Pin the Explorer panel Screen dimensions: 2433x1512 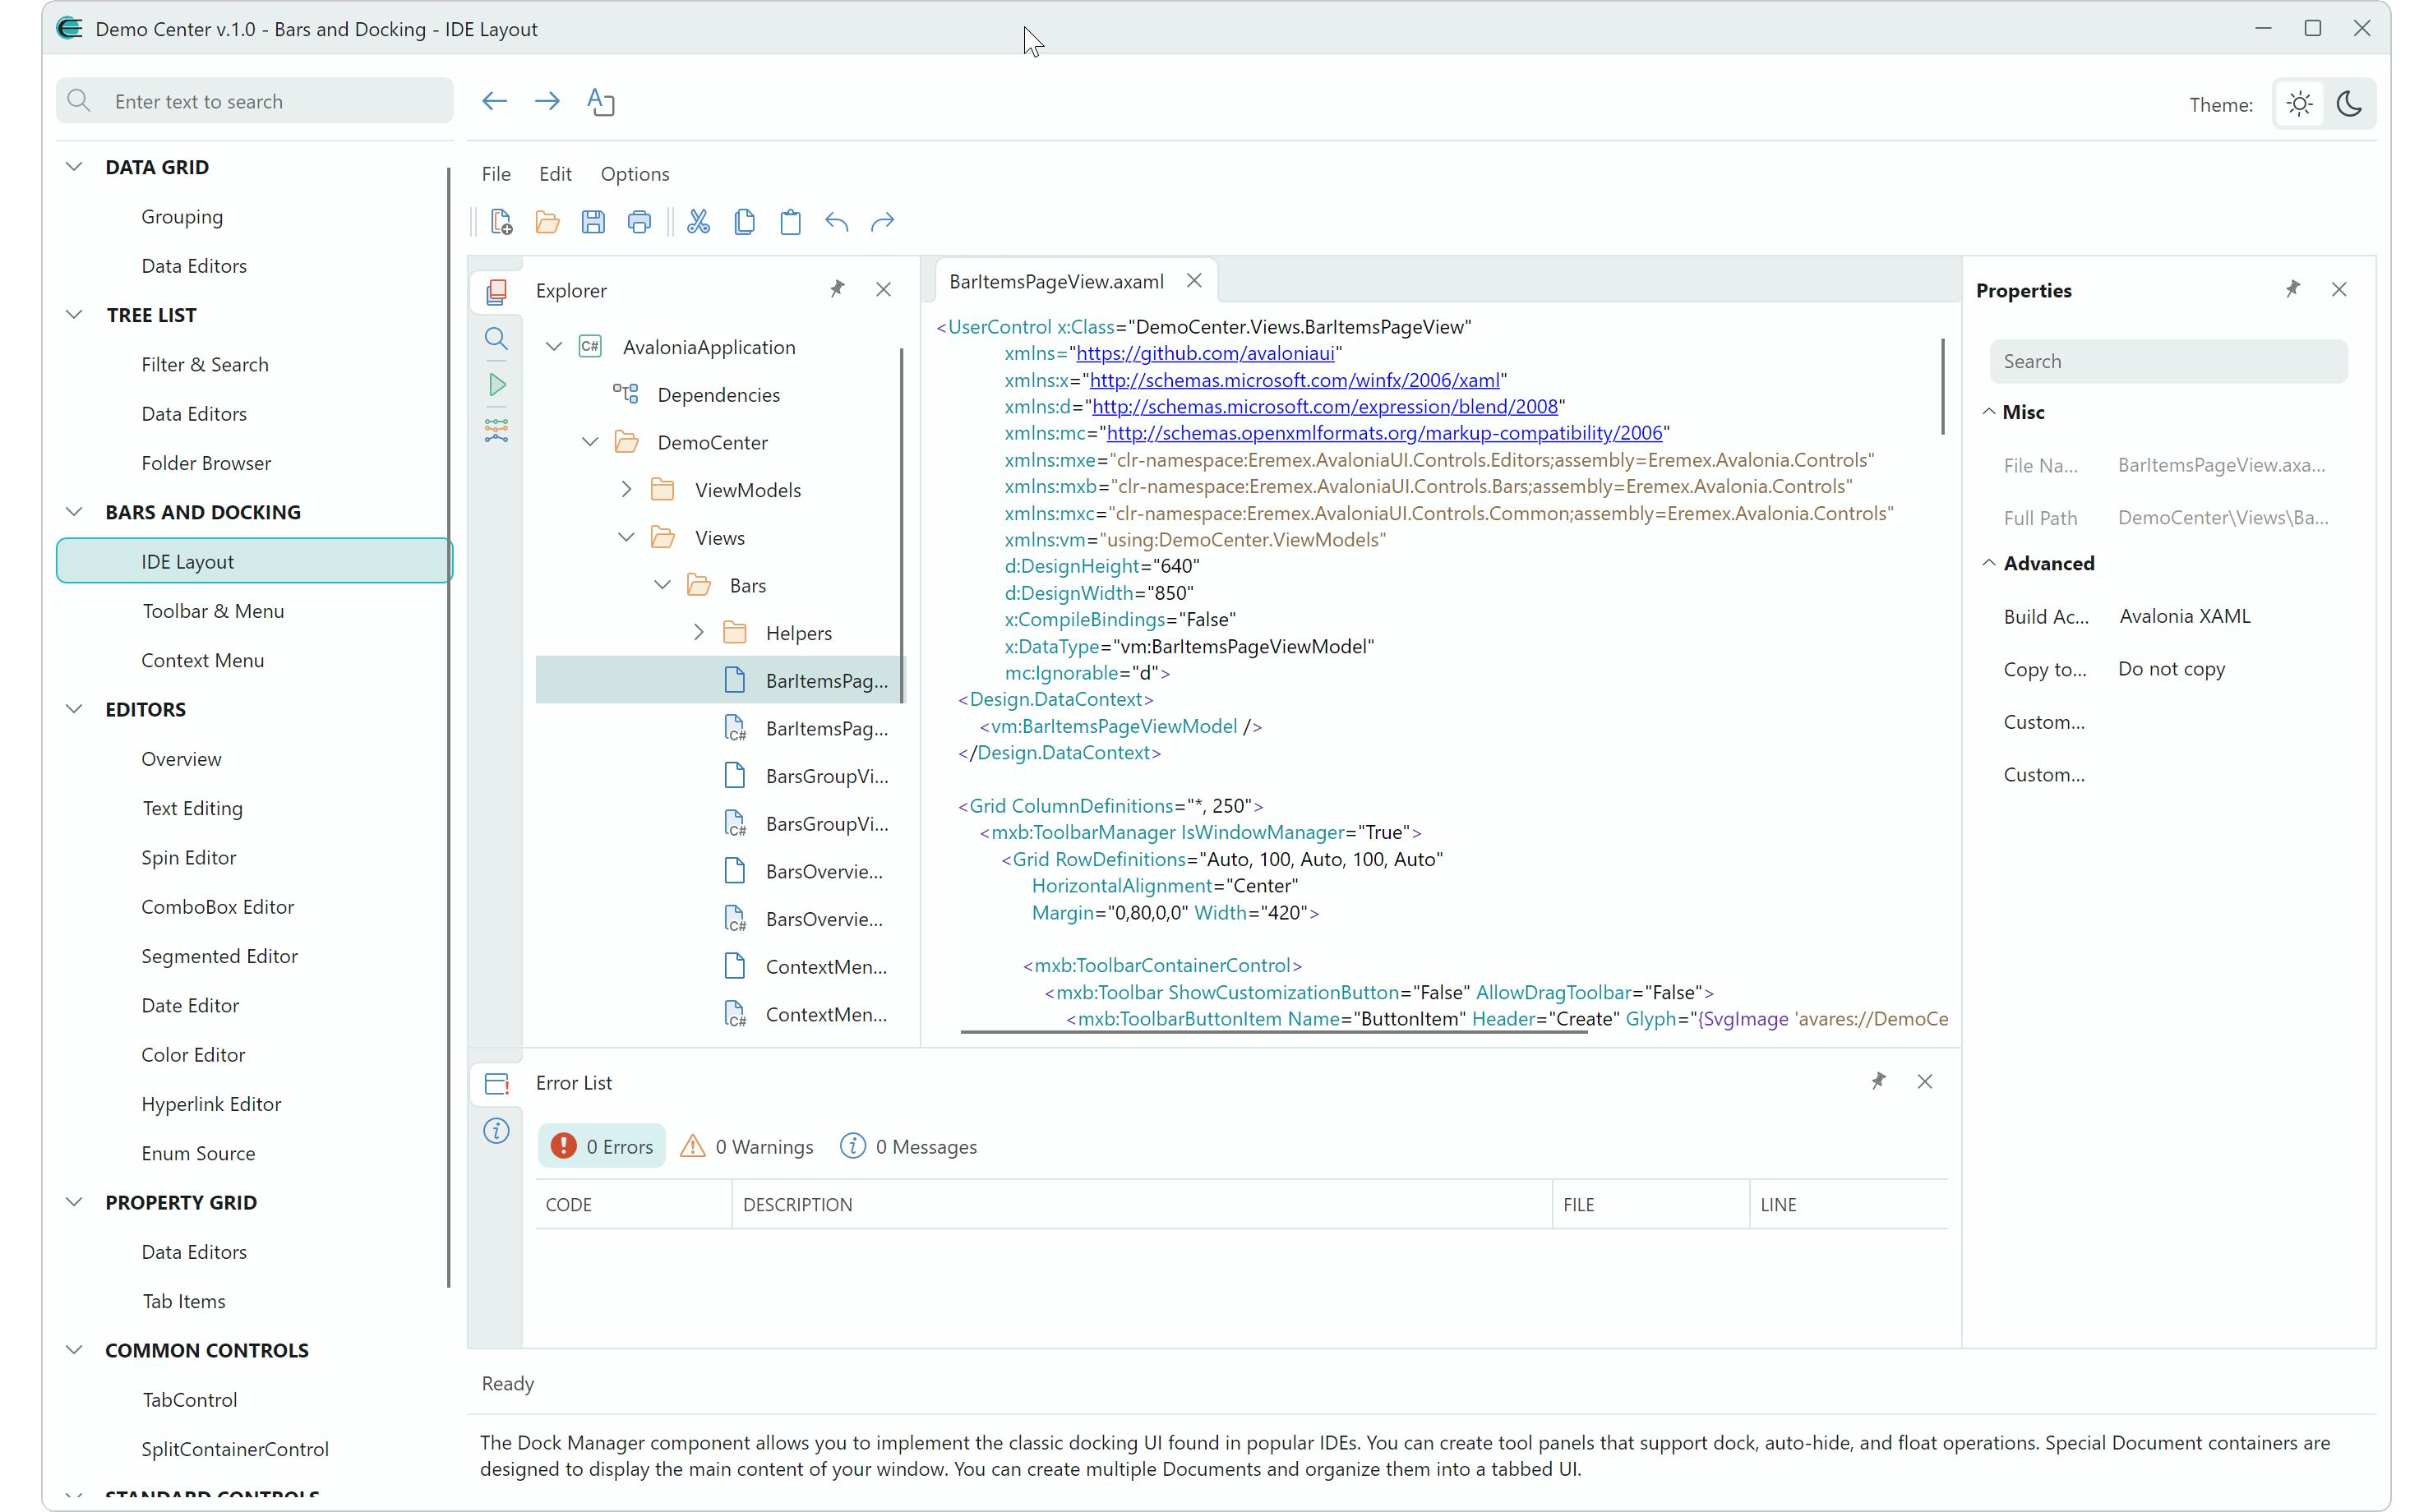pos(837,289)
